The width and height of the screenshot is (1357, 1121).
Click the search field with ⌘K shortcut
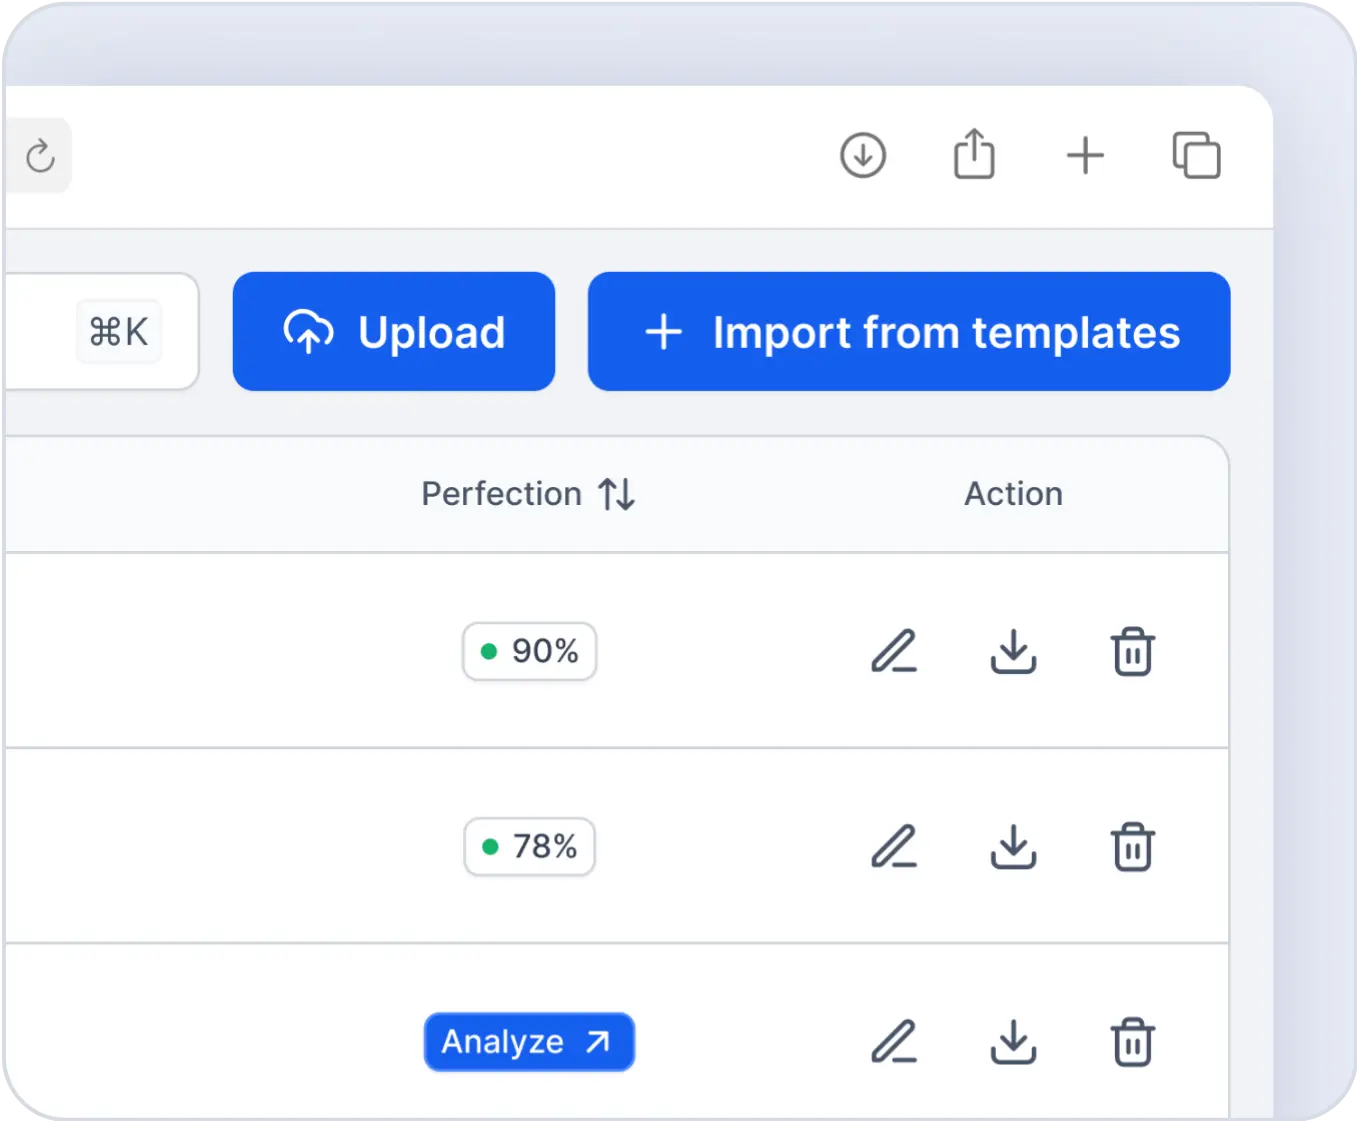pos(60,332)
